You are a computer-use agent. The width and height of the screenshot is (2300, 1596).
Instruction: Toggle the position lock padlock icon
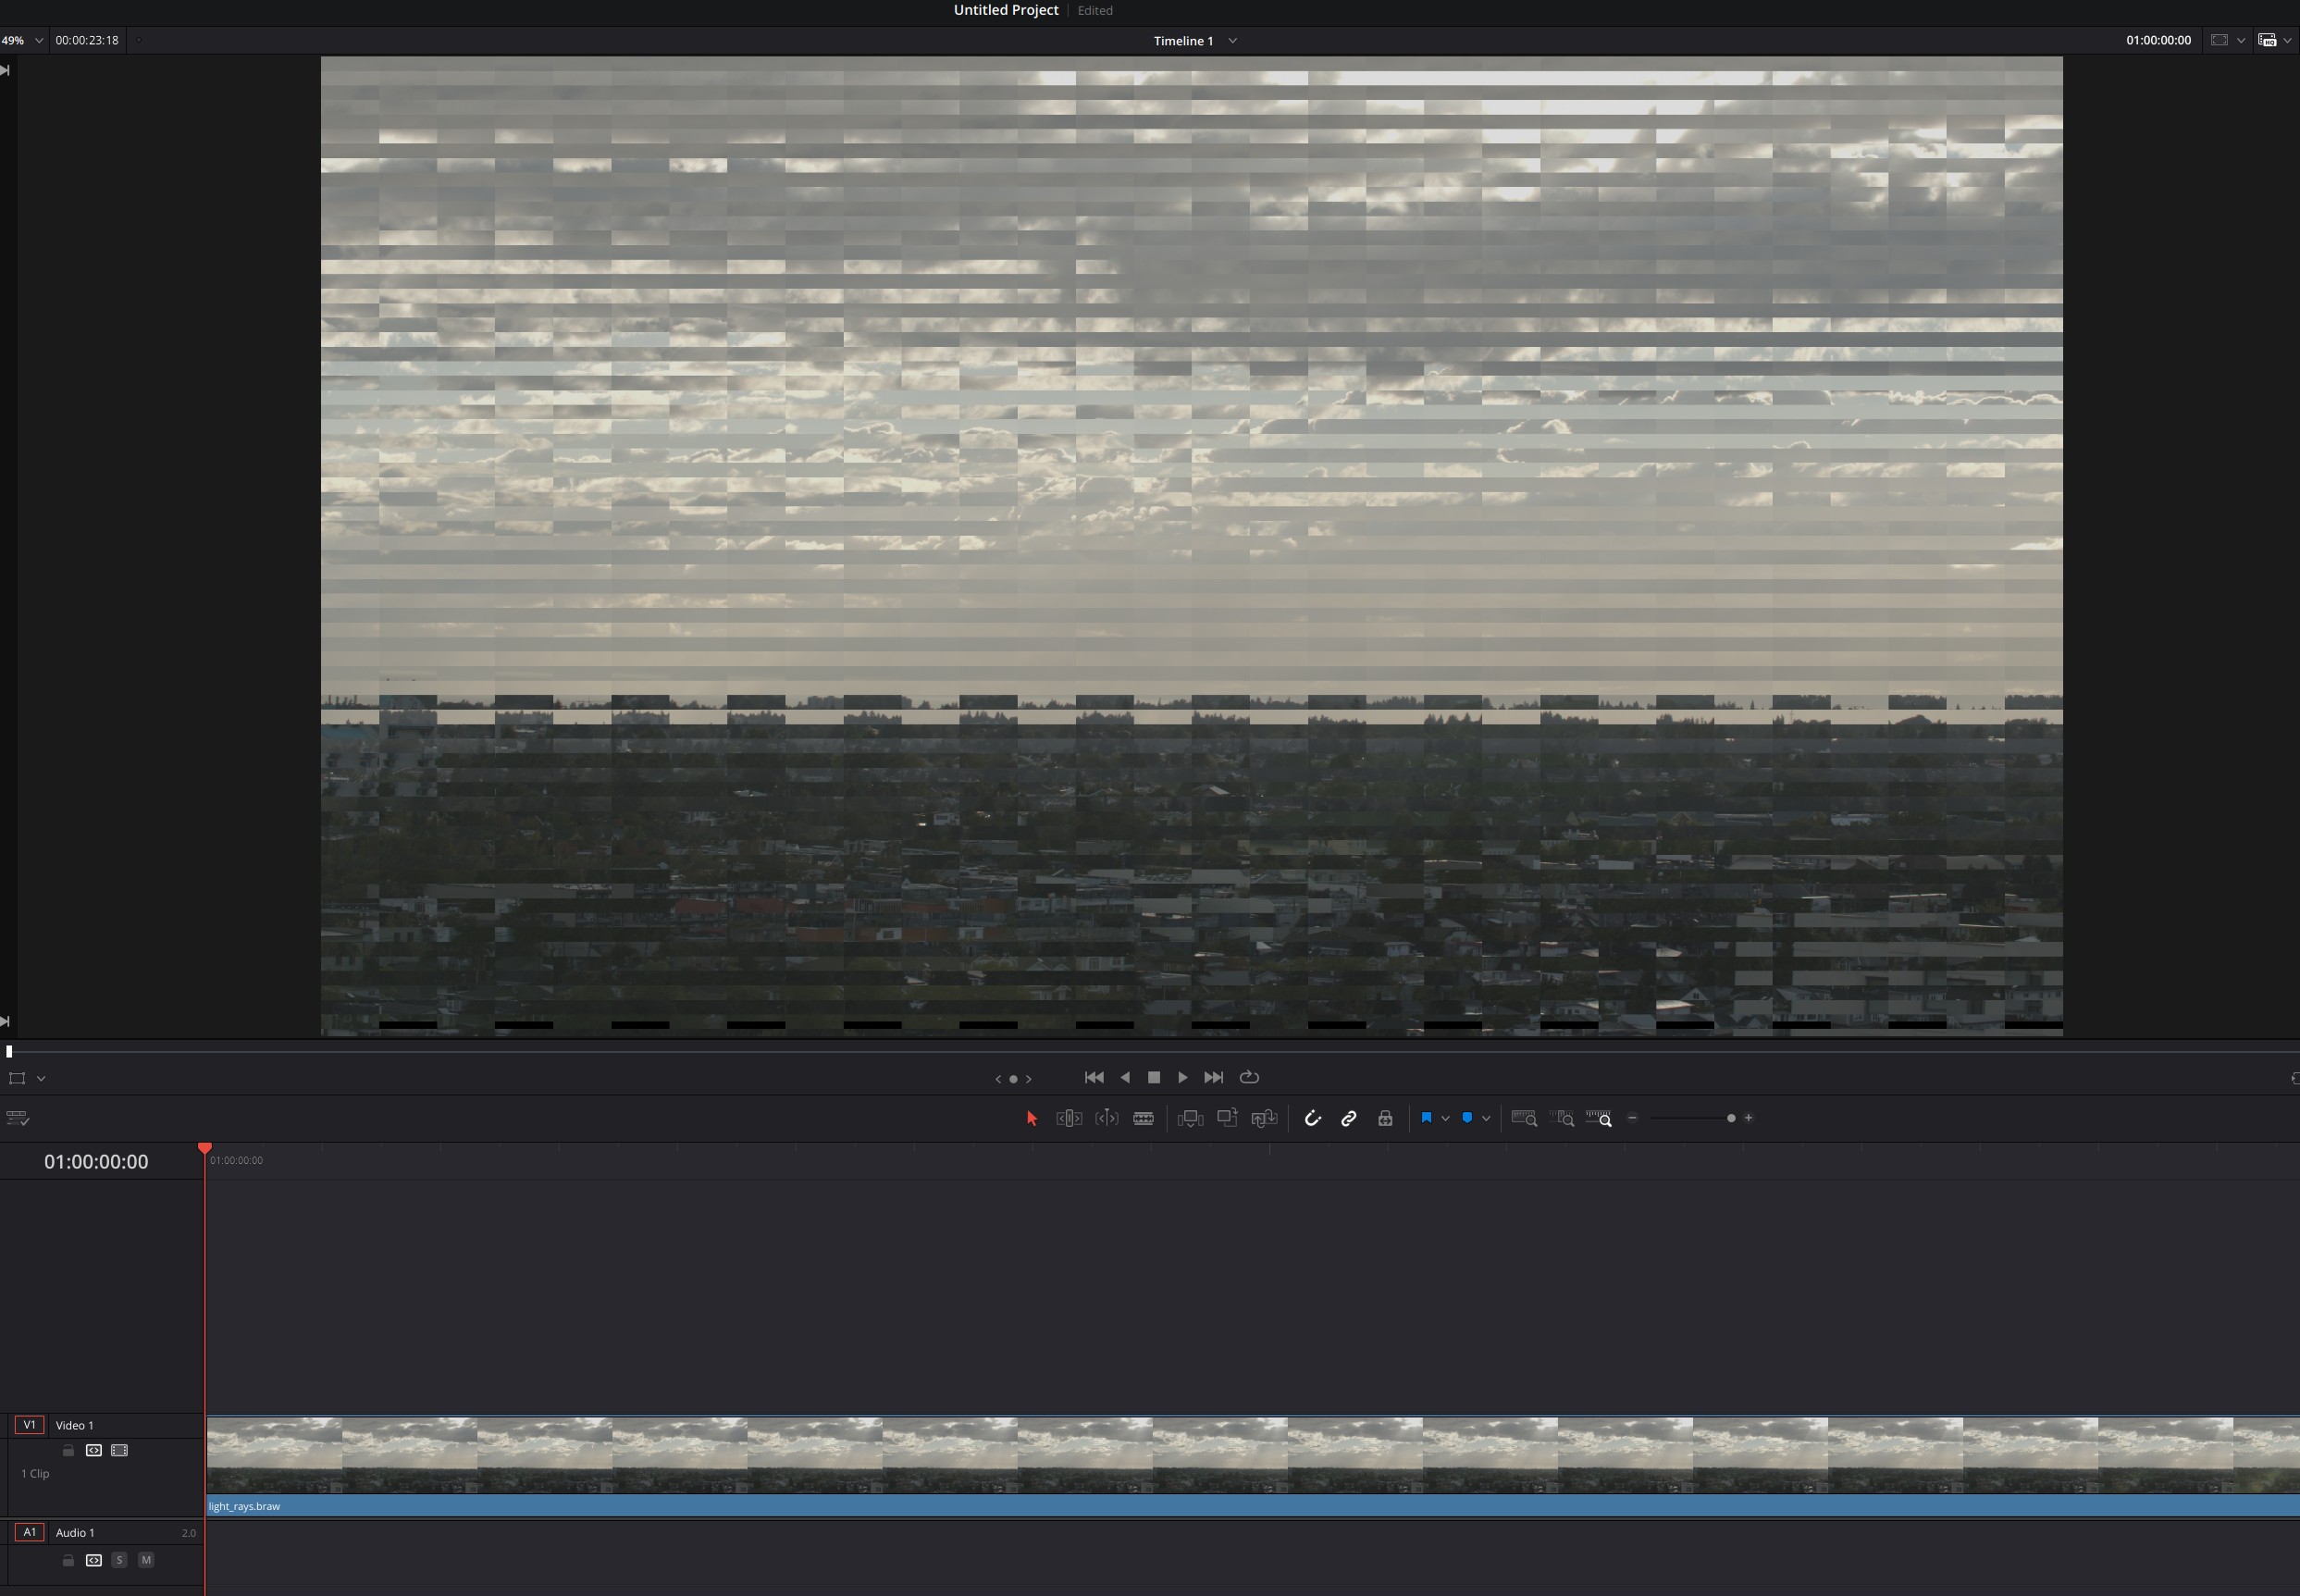[x=1386, y=1118]
